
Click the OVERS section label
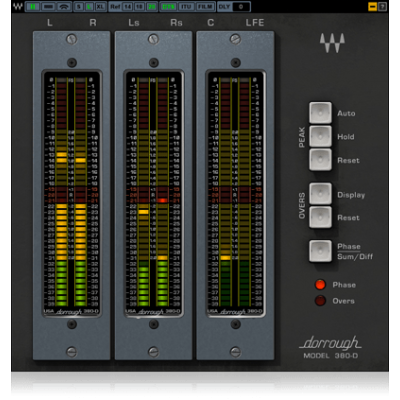[302, 205]
